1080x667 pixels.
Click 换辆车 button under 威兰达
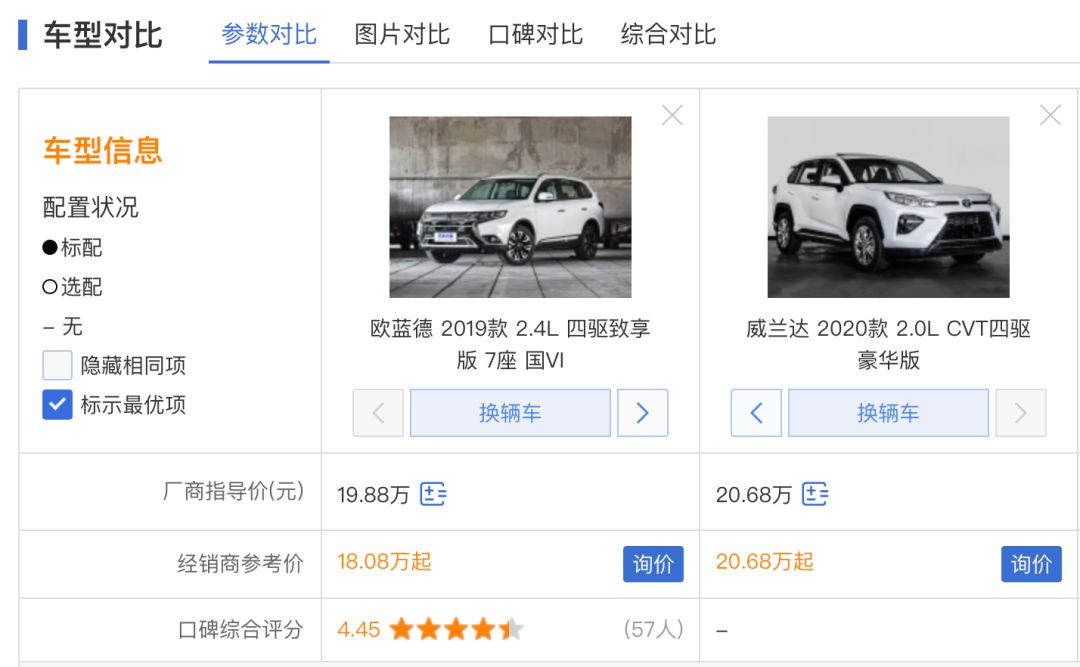[x=889, y=413]
